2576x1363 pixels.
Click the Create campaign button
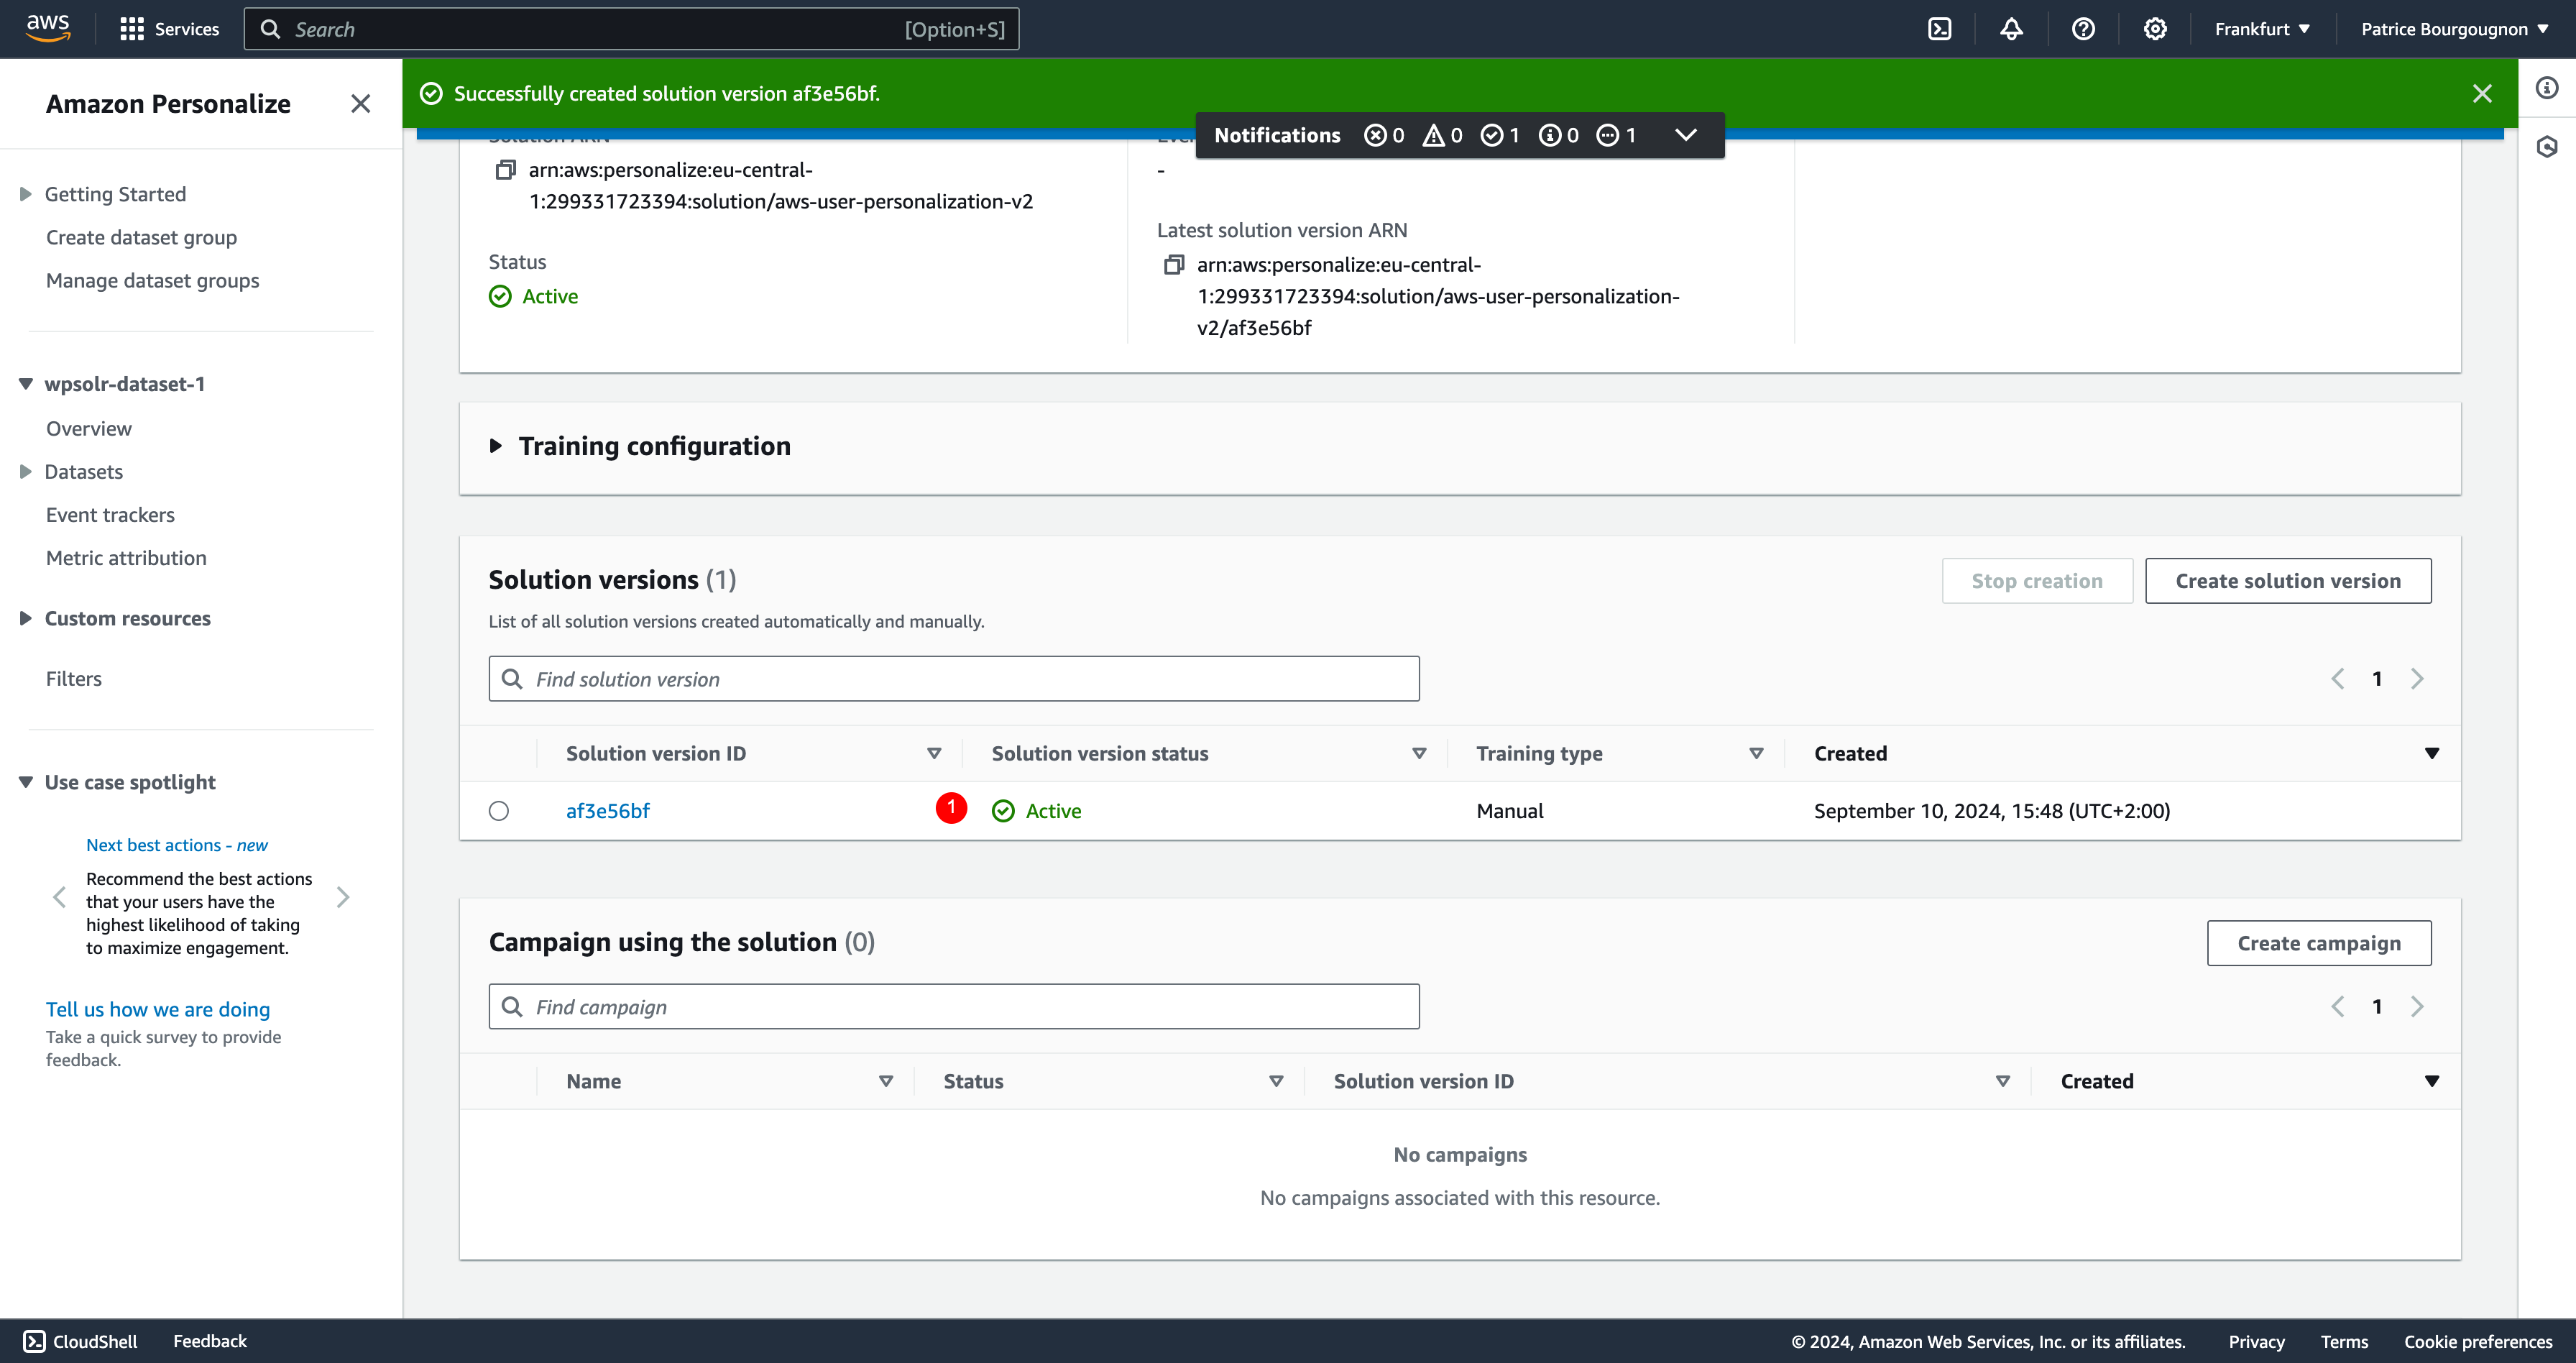click(x=2319, y=943)
